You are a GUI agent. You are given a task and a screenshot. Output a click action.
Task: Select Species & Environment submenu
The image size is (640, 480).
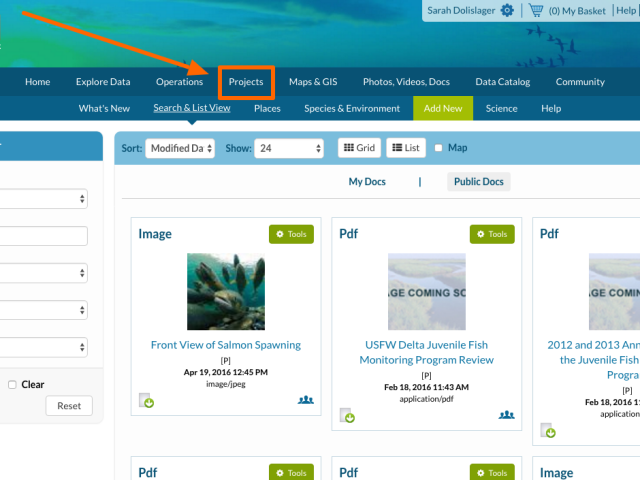click(352, 108)
